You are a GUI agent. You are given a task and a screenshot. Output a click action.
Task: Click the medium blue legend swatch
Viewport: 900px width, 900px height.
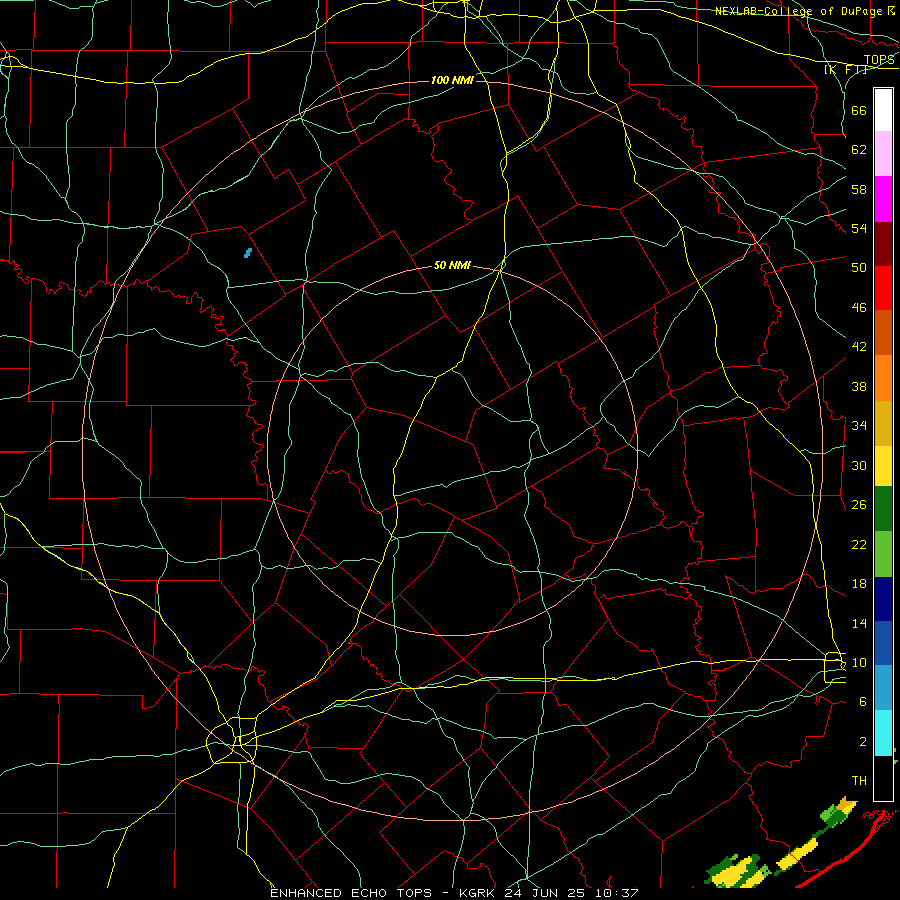pos(883,643)
